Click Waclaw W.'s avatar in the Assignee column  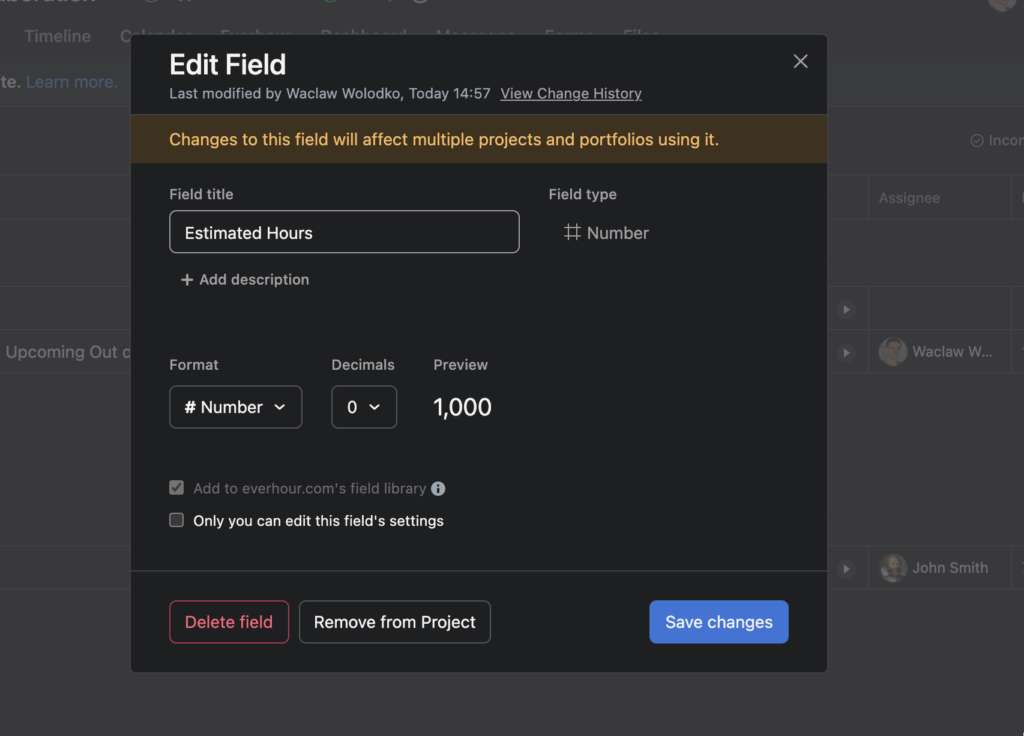tap(892, 351)
